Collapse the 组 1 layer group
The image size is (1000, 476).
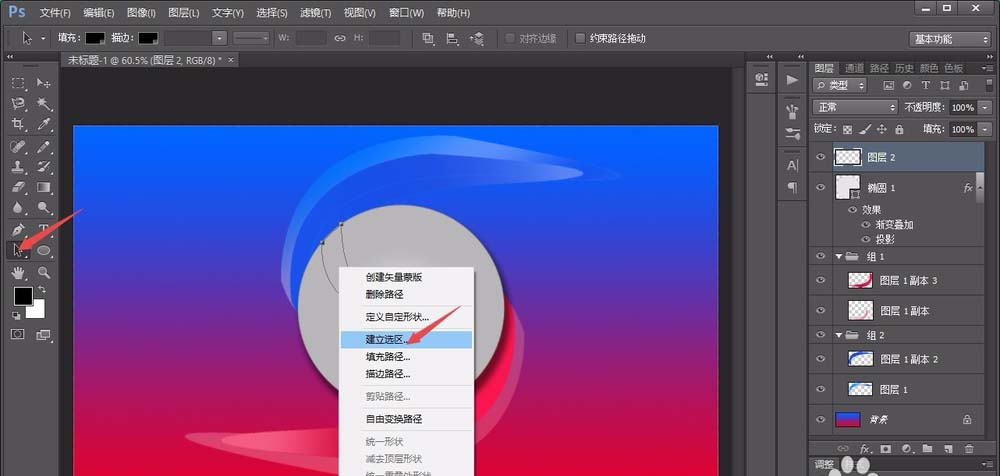click(x=840, y=257)
